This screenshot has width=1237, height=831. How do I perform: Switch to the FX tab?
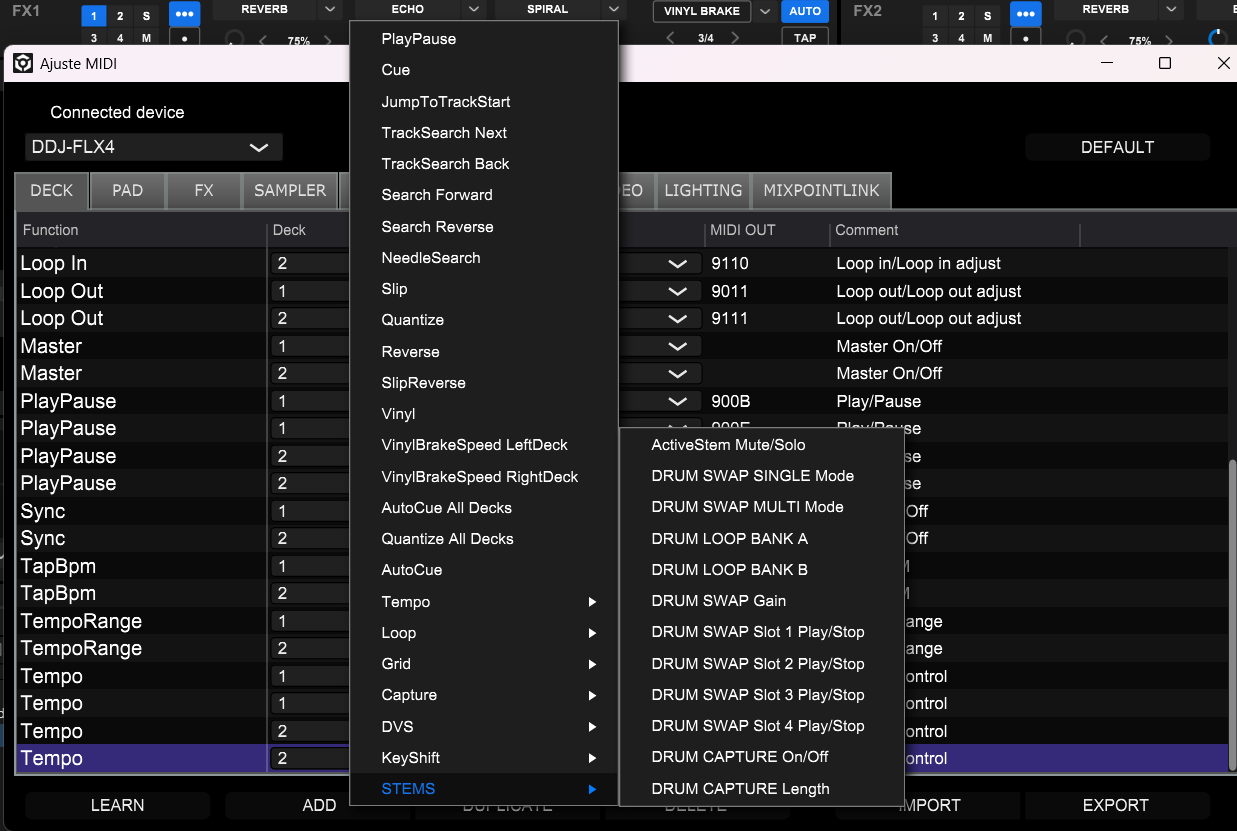coord(204,191)
